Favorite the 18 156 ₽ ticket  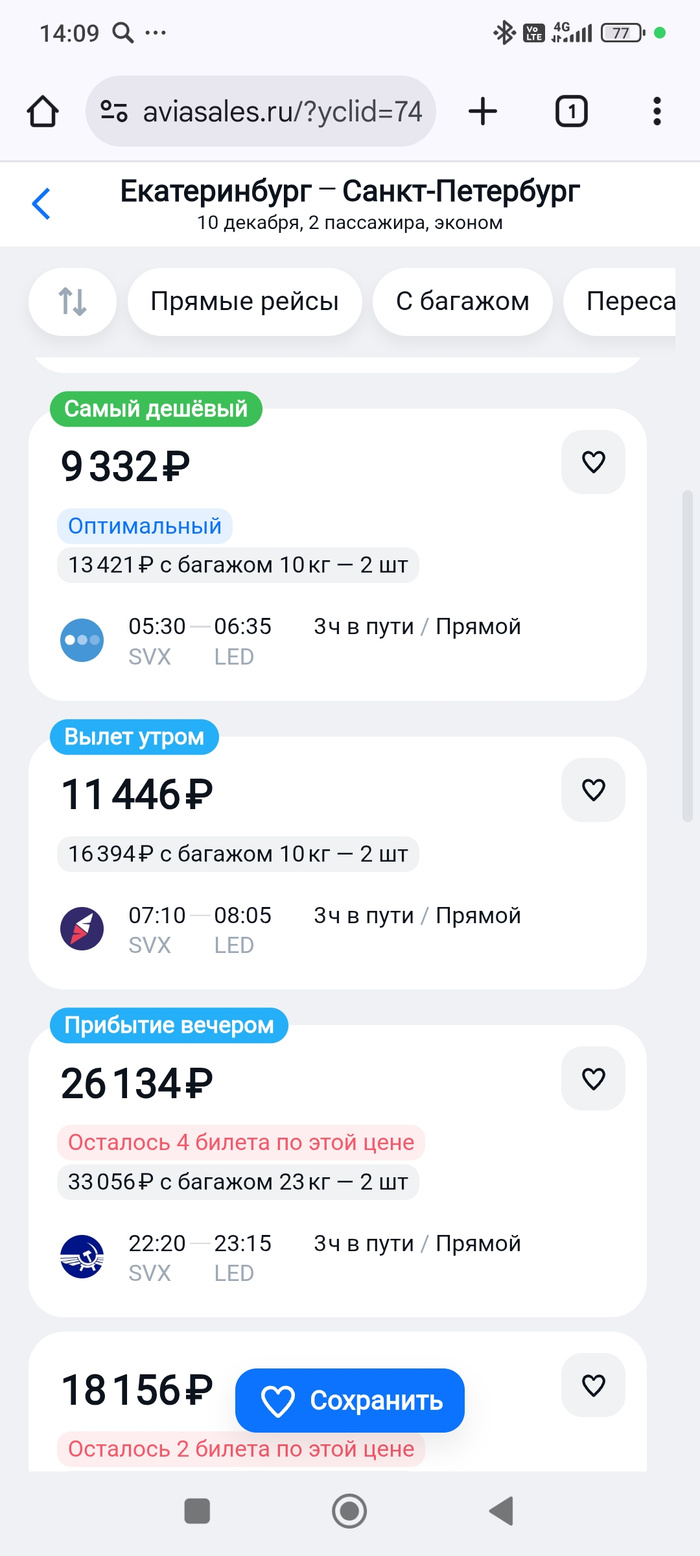tap(593, 1385)
